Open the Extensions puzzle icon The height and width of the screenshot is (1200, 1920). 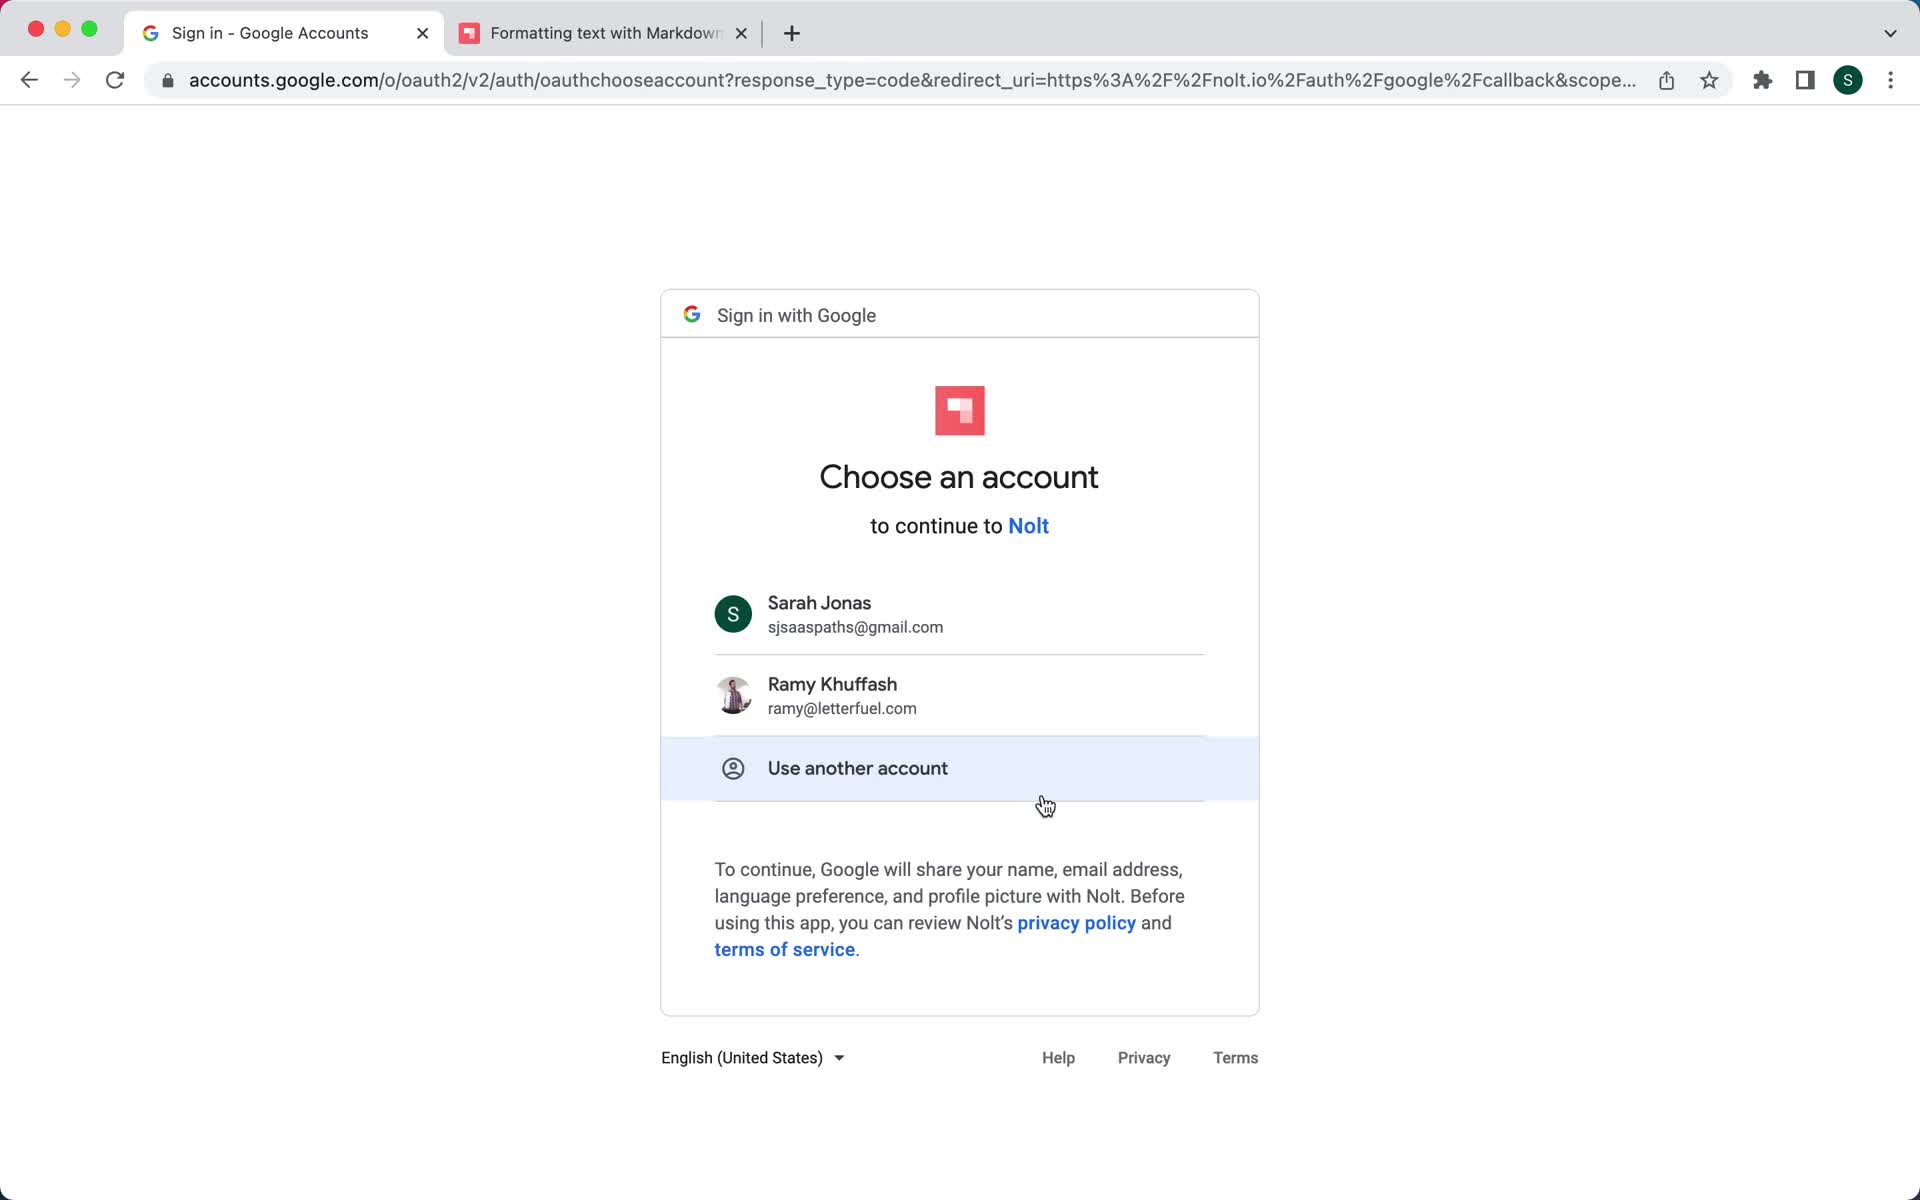(x=1762, y=80)
